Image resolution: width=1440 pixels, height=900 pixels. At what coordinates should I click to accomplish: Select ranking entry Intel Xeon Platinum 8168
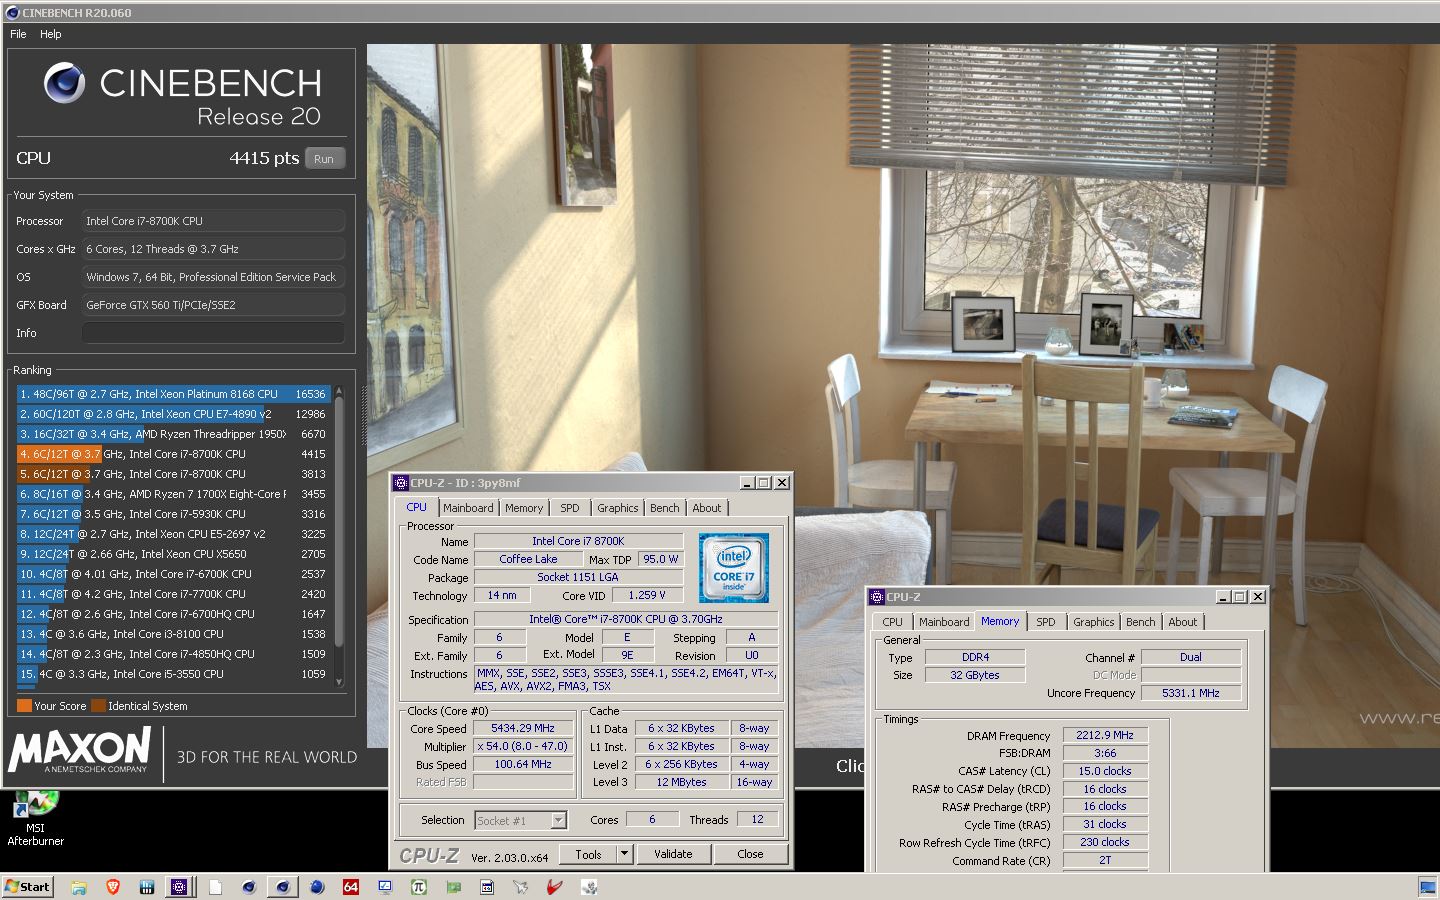pyautogui.click(x=173, y=394)
